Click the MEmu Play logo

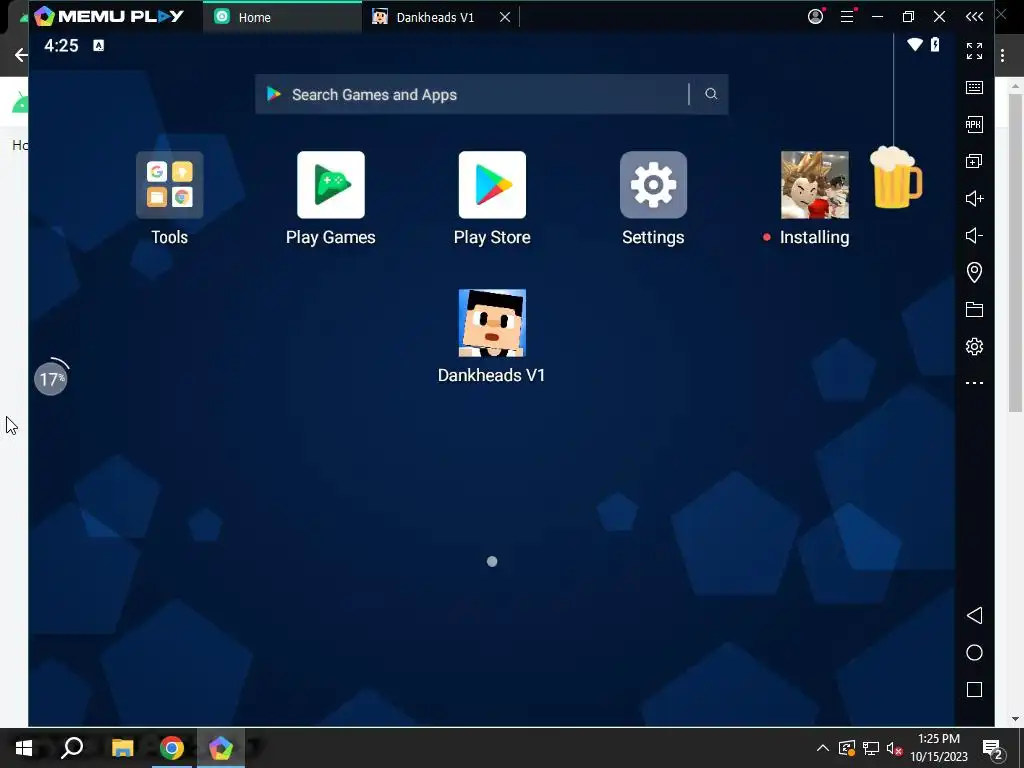tap(109, 16)
